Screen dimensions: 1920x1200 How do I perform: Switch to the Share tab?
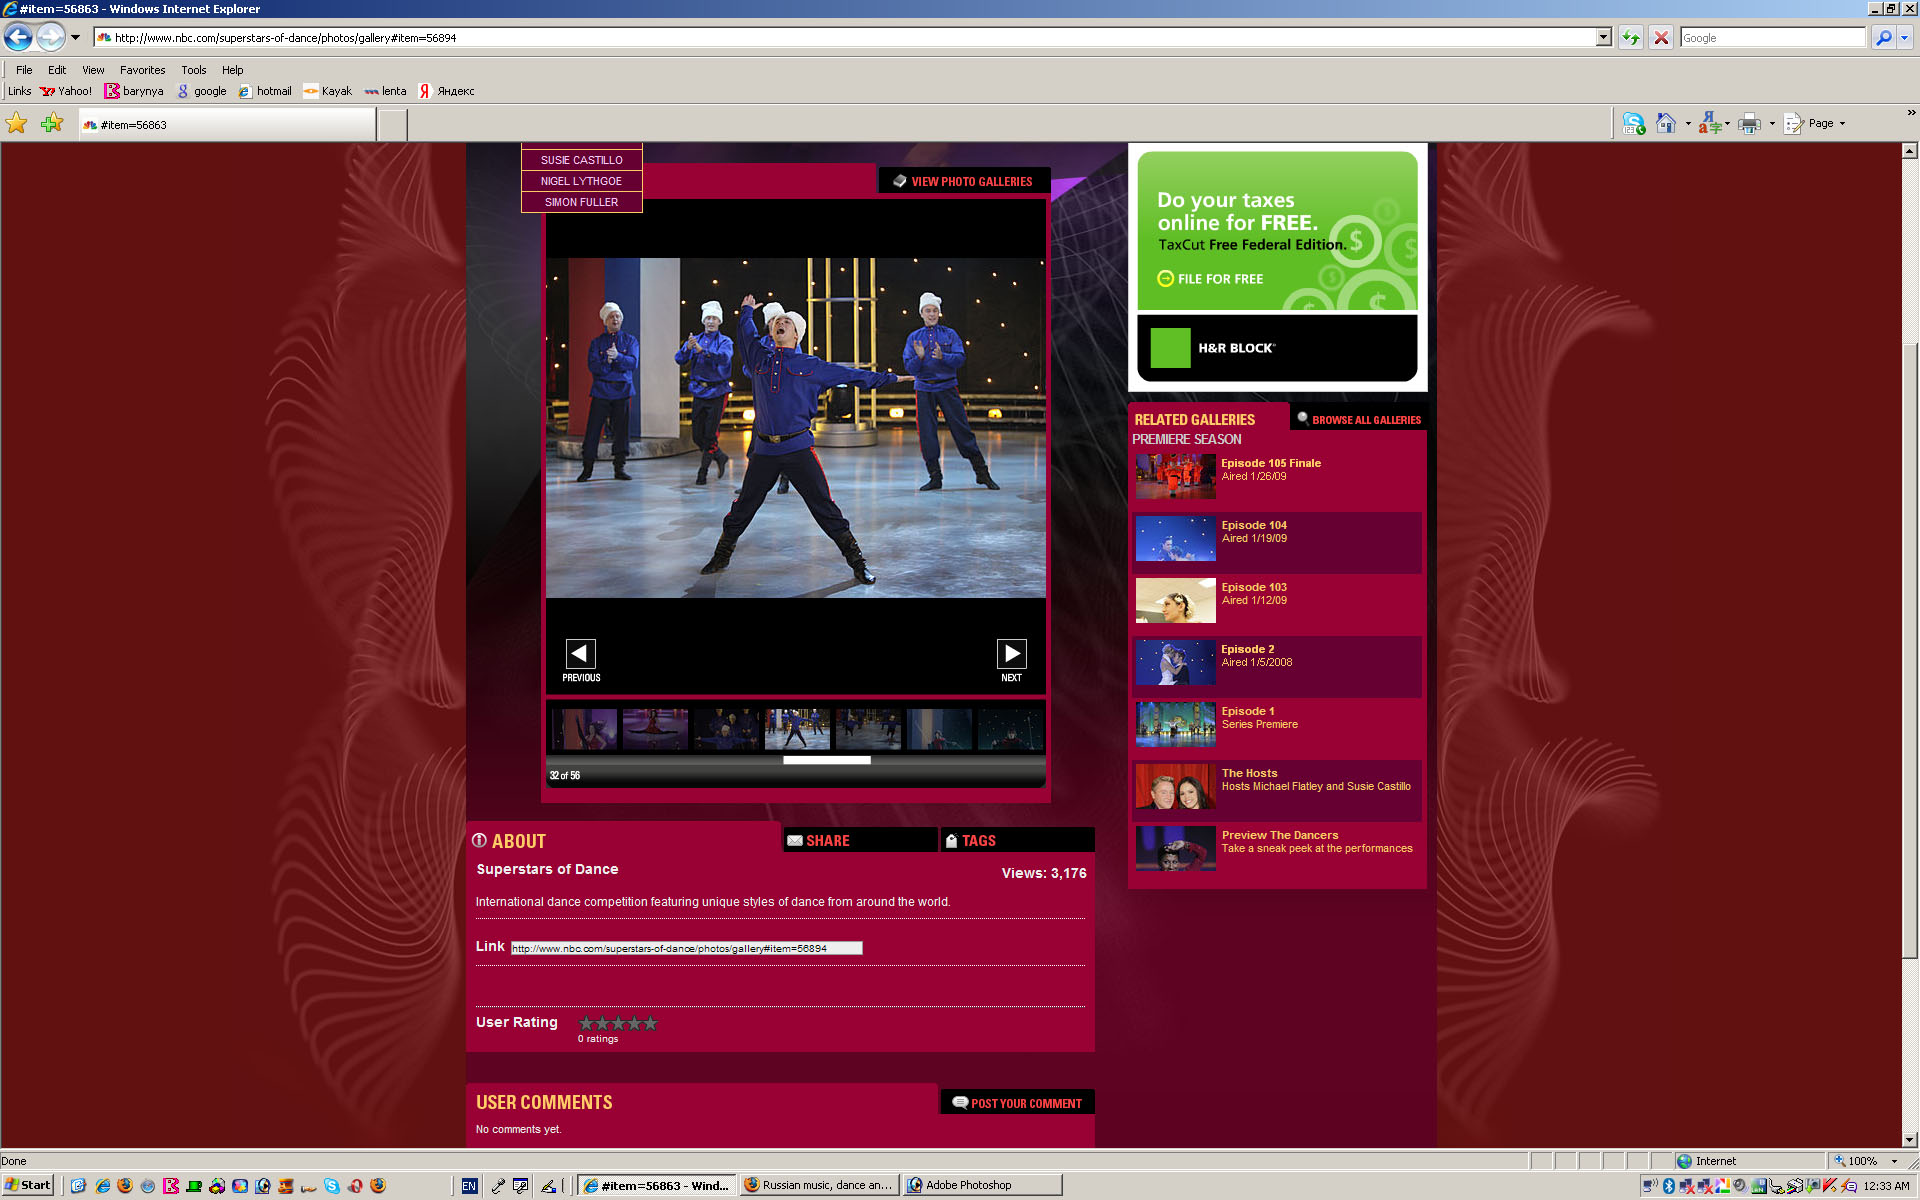(x=827, y=841)
